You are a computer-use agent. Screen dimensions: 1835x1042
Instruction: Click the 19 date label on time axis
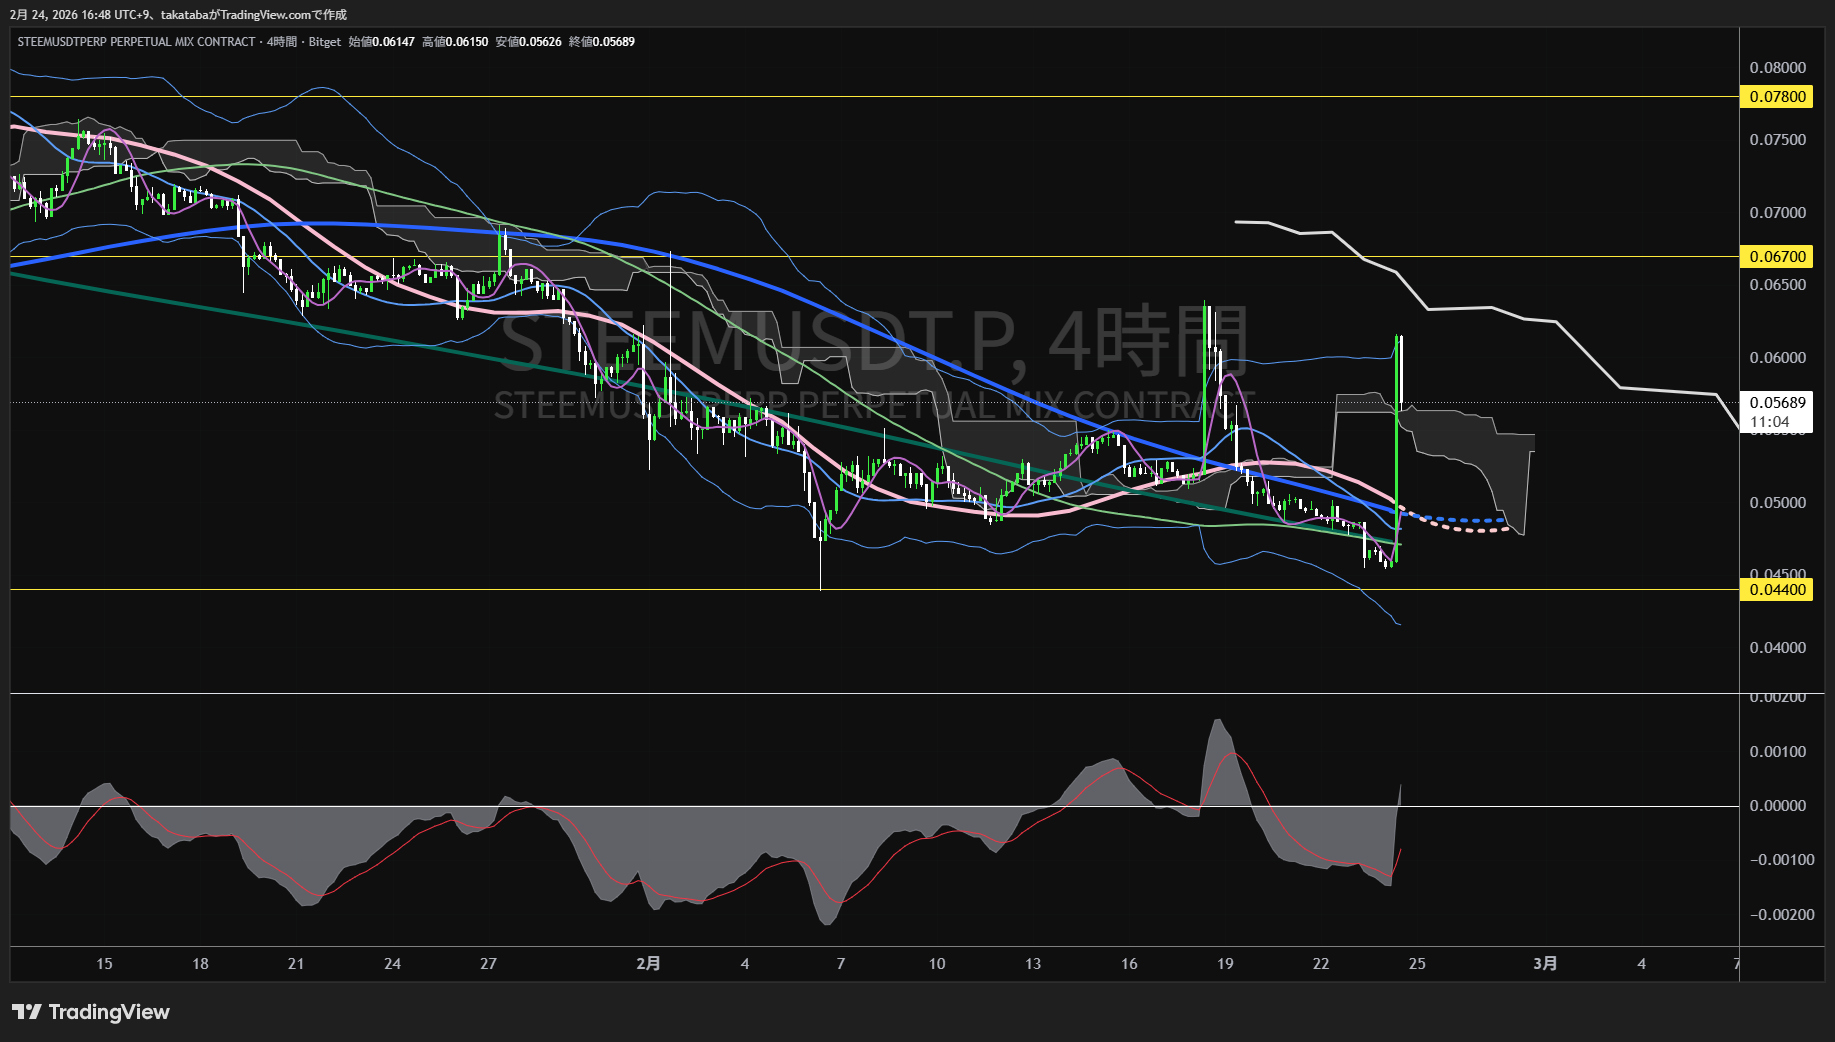[1225, 964]
